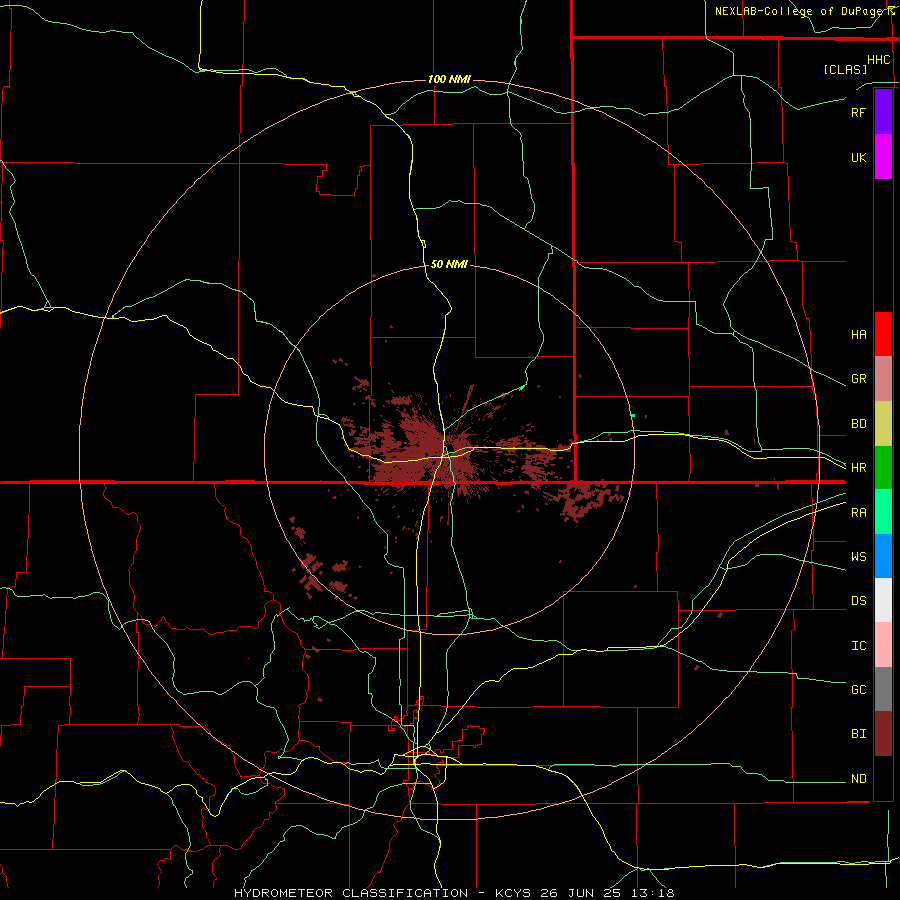This screenshot has width=900, height=900.
Task: Click the green HR legend color swatch
Action: click(x=883, y=468)
